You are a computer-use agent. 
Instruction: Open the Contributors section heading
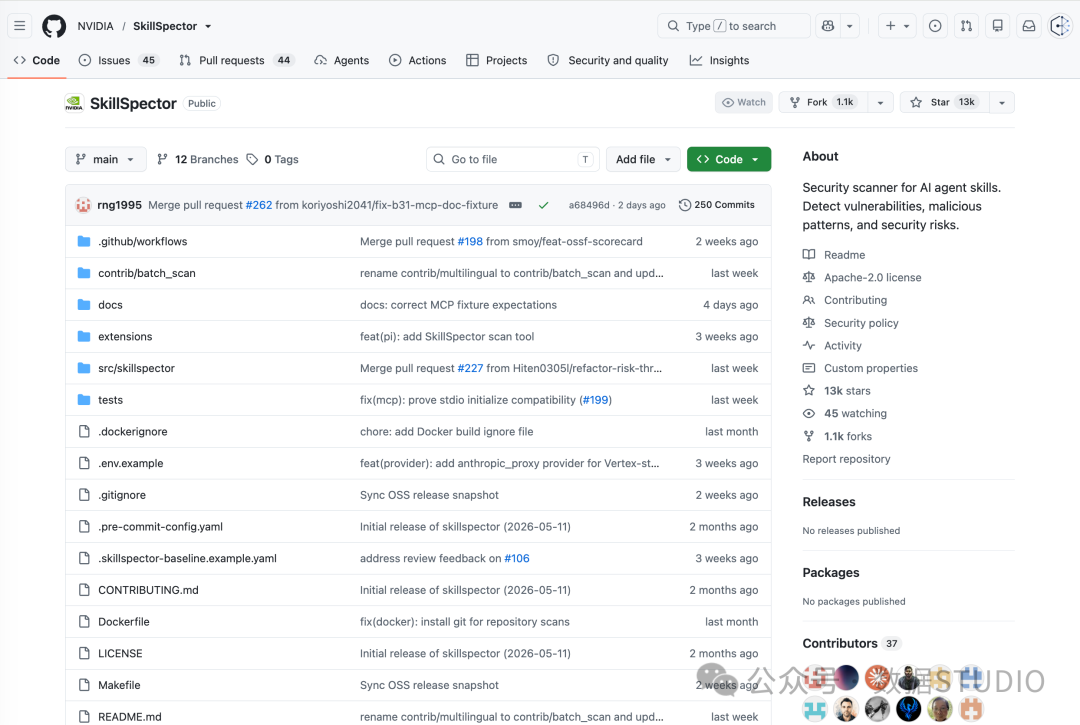840,643
